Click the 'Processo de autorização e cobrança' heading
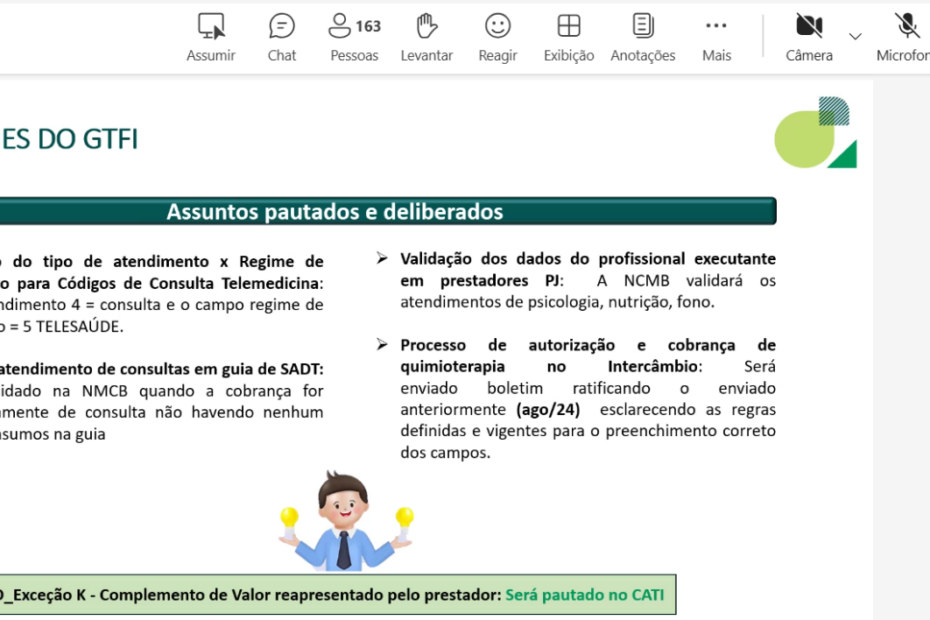This screenshot has width=930, height=620. 587,345
